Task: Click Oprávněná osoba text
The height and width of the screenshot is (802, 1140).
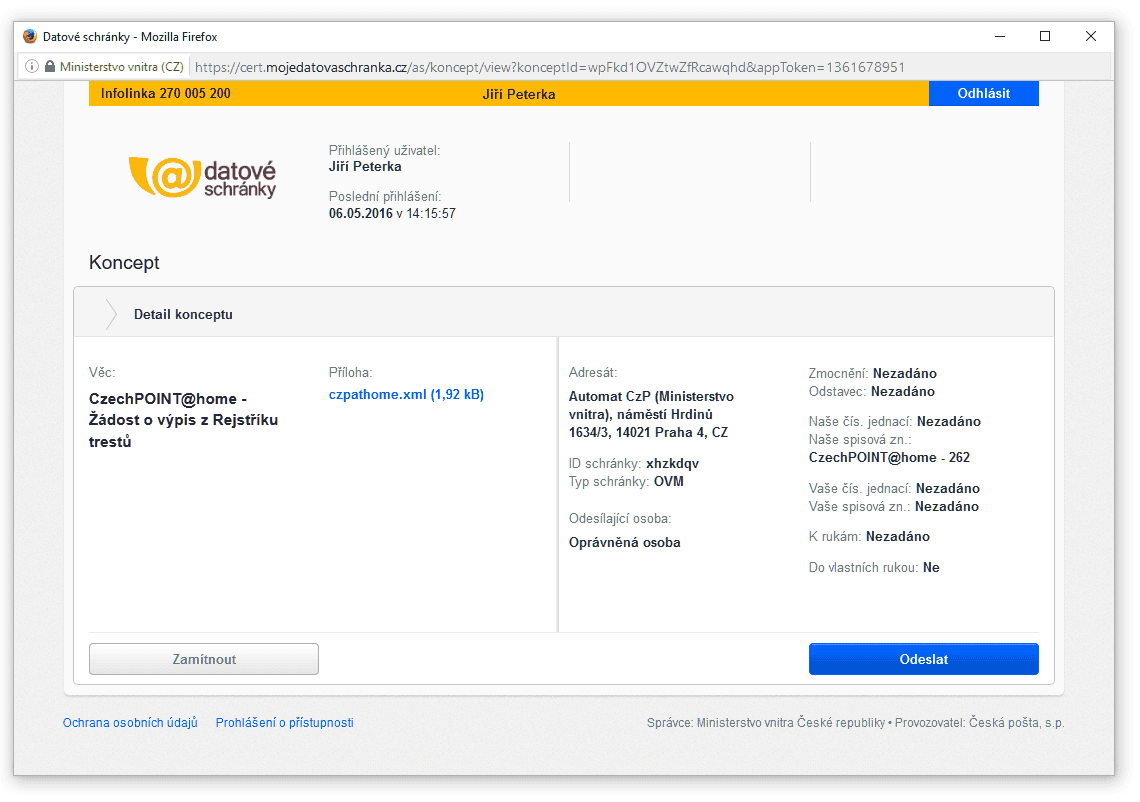Action: coord(625,543)
